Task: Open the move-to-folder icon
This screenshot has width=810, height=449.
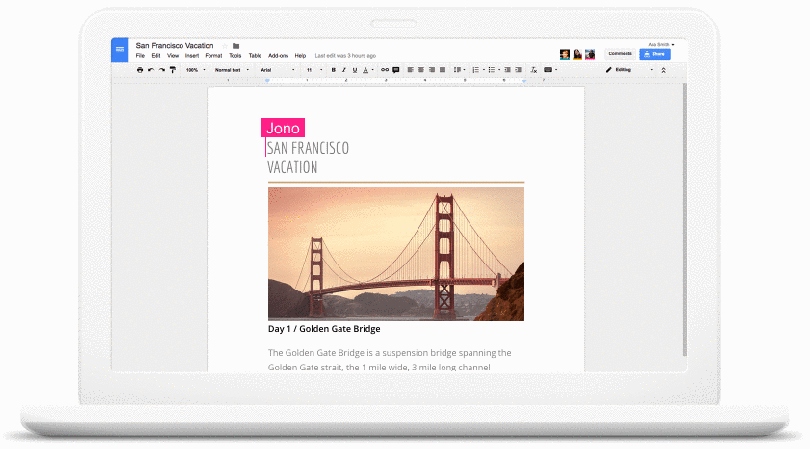Action: point(236,46)
